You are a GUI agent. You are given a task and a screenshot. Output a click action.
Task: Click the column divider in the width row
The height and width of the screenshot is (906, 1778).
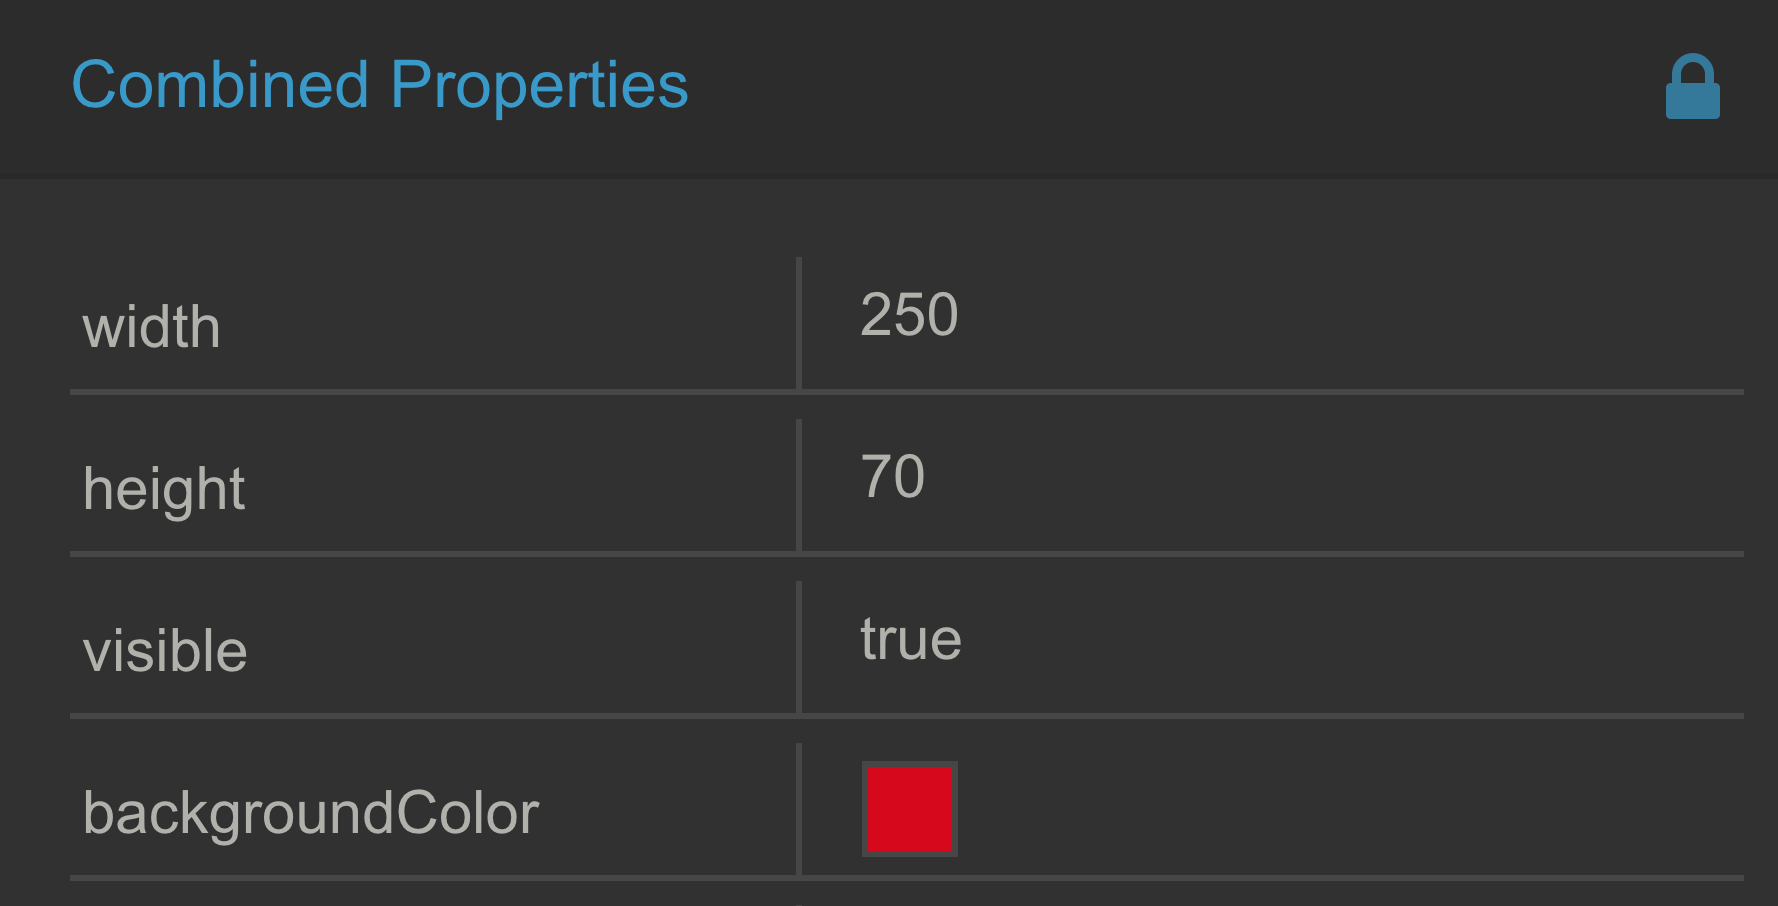coord(799,323)
